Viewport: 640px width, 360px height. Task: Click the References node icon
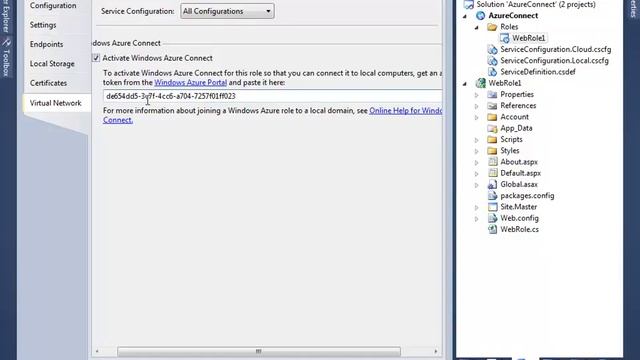(492, 106)
